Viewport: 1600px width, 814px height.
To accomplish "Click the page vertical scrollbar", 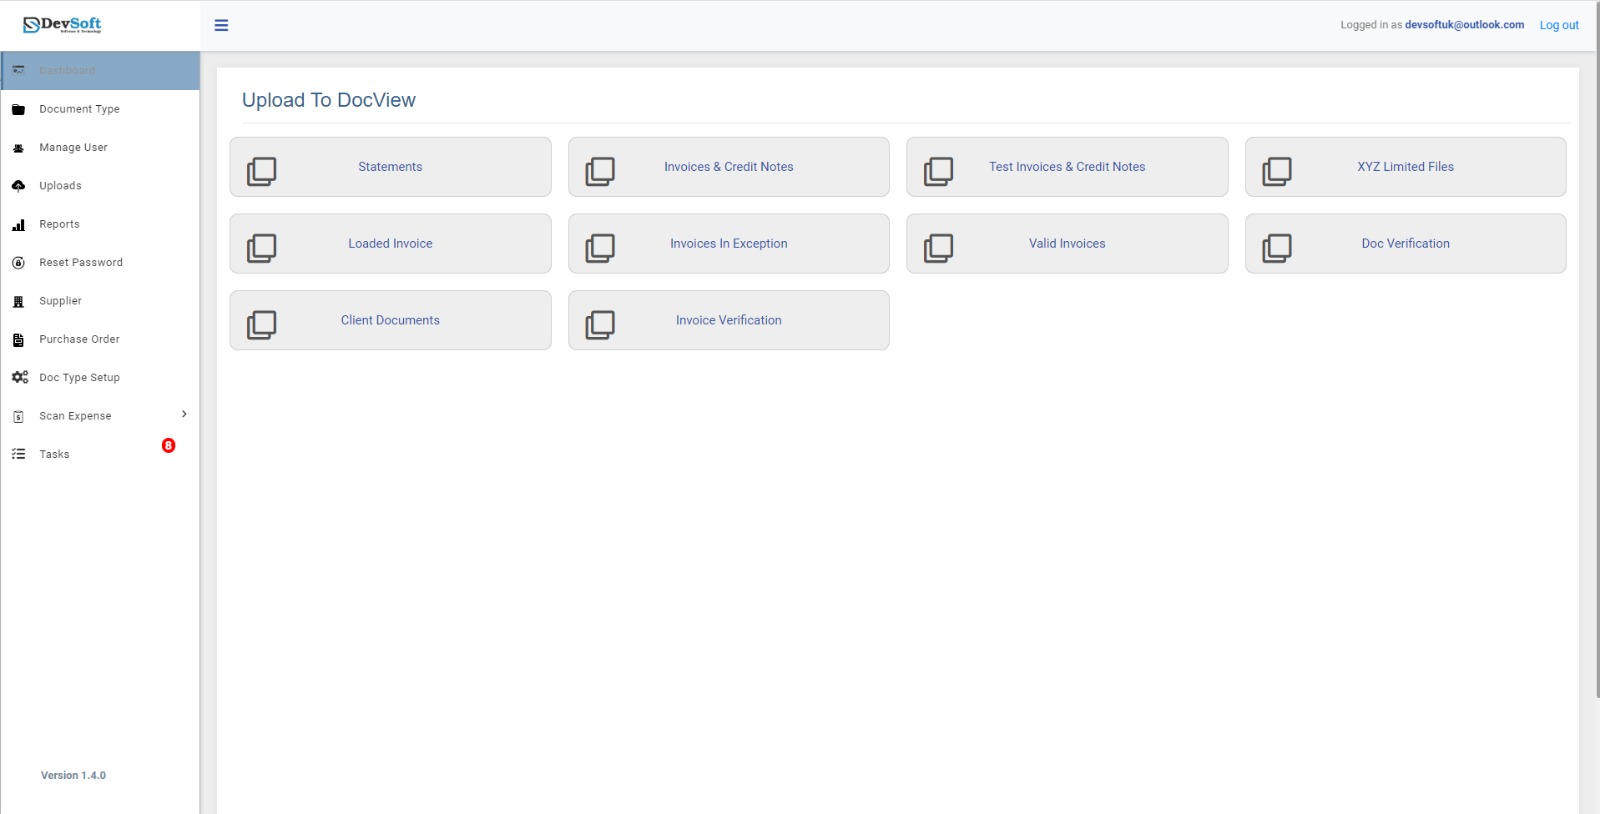I will coord(1596,350).
